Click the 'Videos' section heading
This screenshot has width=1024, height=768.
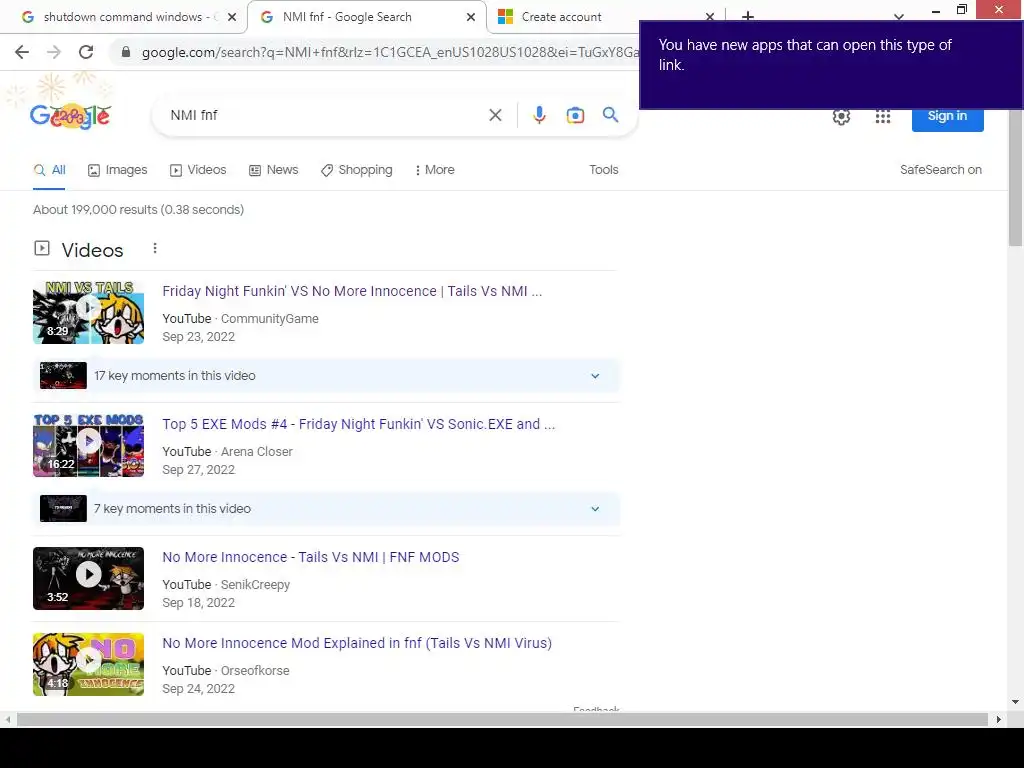tap(92, 250)
